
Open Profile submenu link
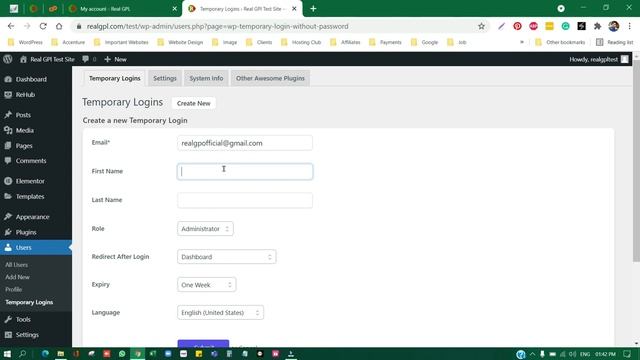click(13, 289)
